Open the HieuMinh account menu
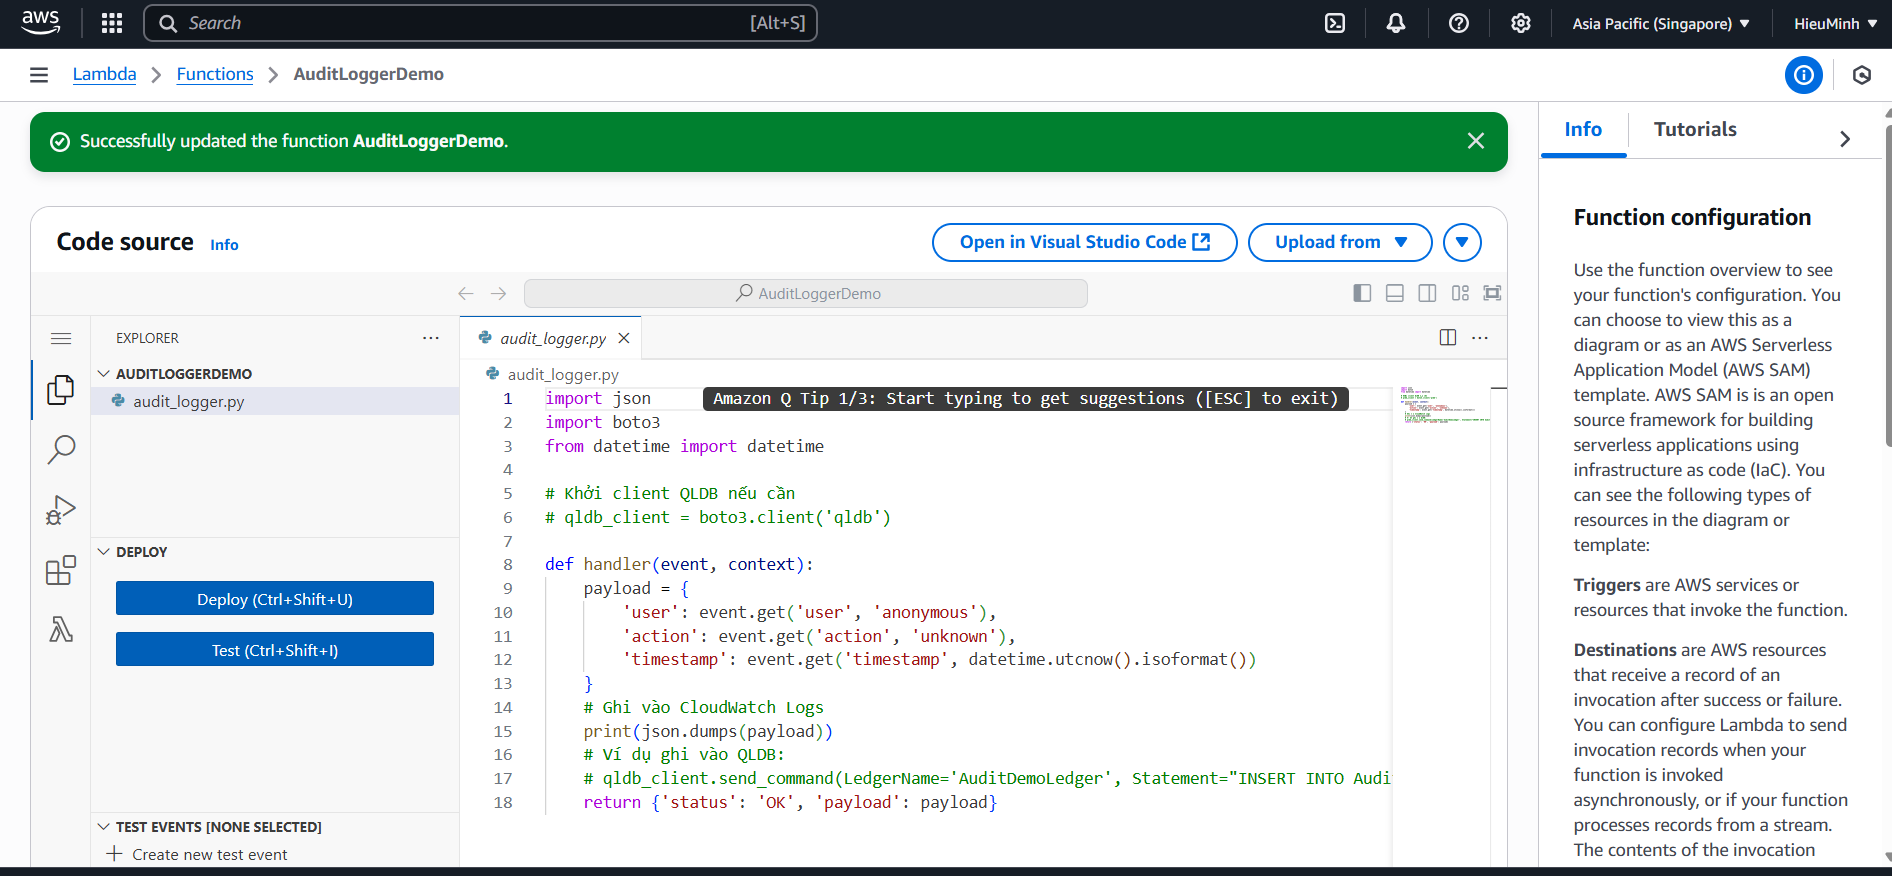 (x=1835, y=23)
